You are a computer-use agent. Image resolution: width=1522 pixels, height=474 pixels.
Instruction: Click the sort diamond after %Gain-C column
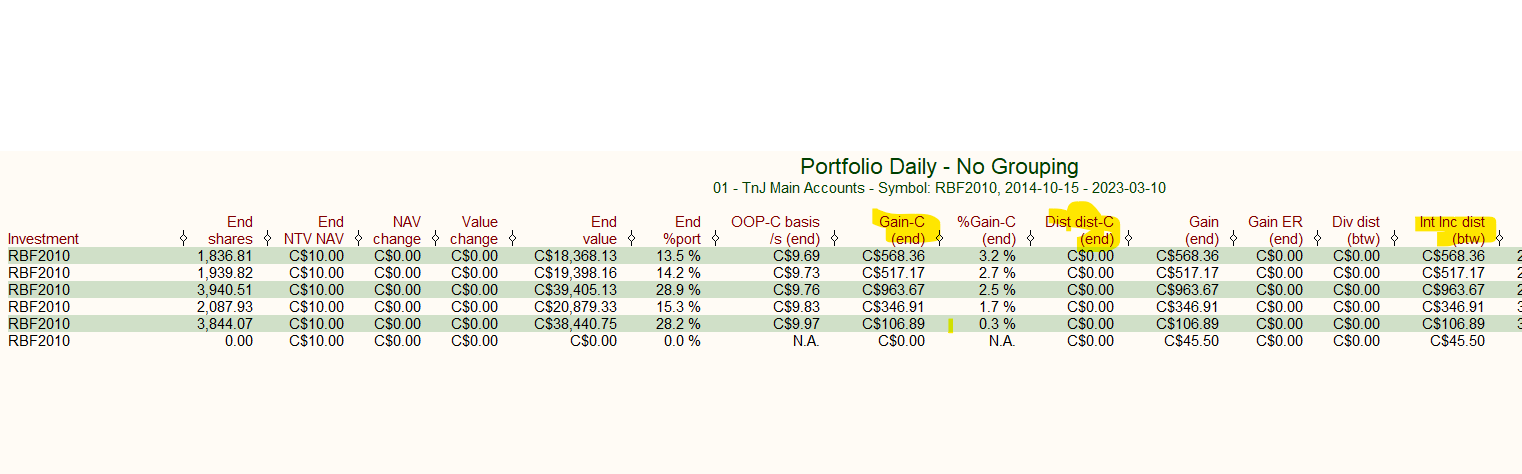(1030, 239)
